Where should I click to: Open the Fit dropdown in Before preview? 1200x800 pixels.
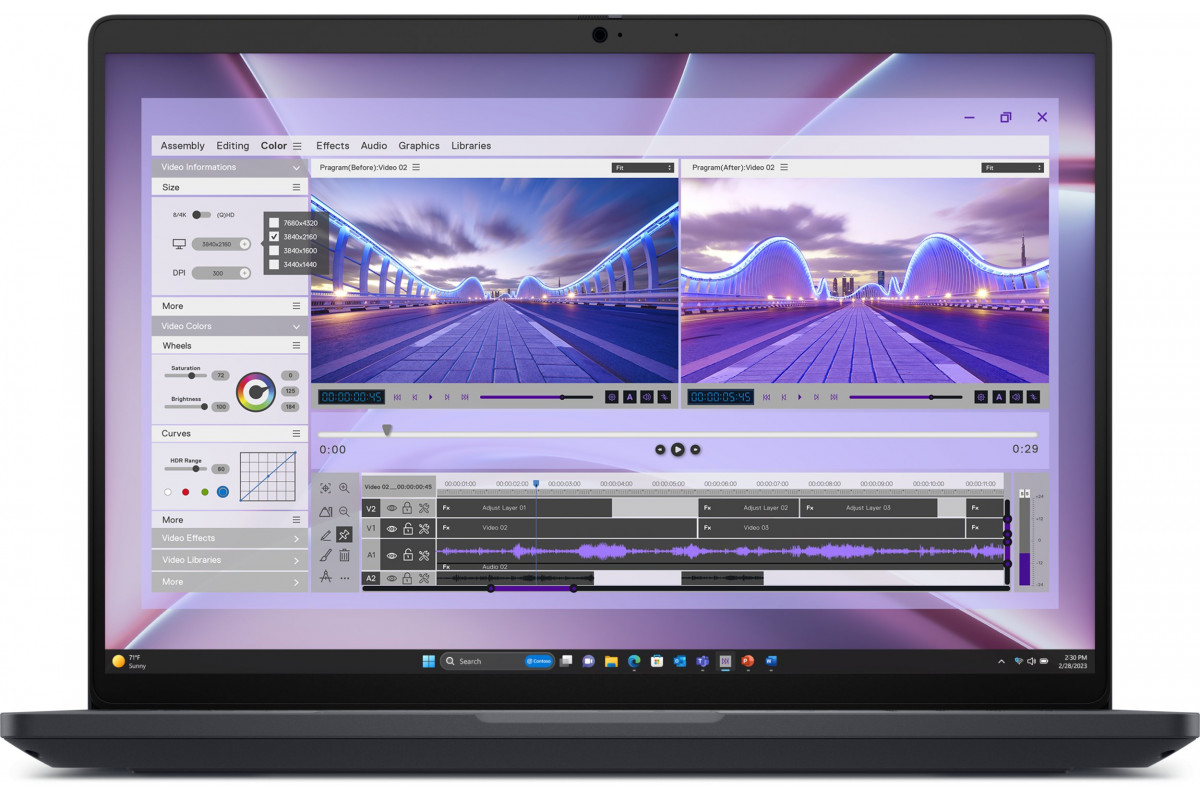(x=643, y=168)
